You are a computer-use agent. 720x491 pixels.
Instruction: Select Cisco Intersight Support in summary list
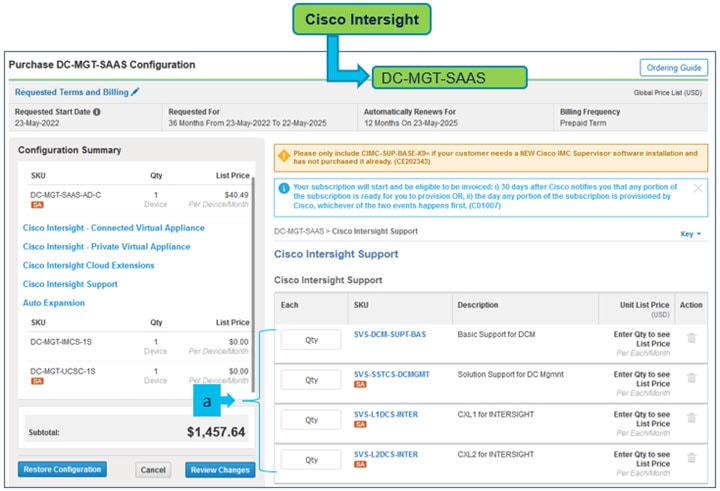70,284
